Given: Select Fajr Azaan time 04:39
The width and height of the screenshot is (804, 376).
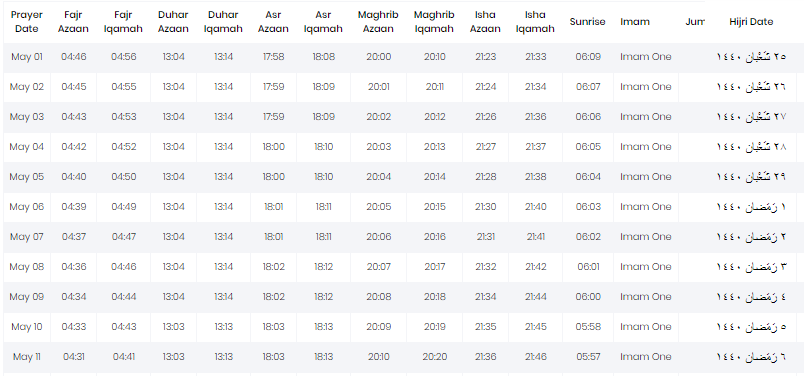Looking at the screenshot, I should click(74, 207).
